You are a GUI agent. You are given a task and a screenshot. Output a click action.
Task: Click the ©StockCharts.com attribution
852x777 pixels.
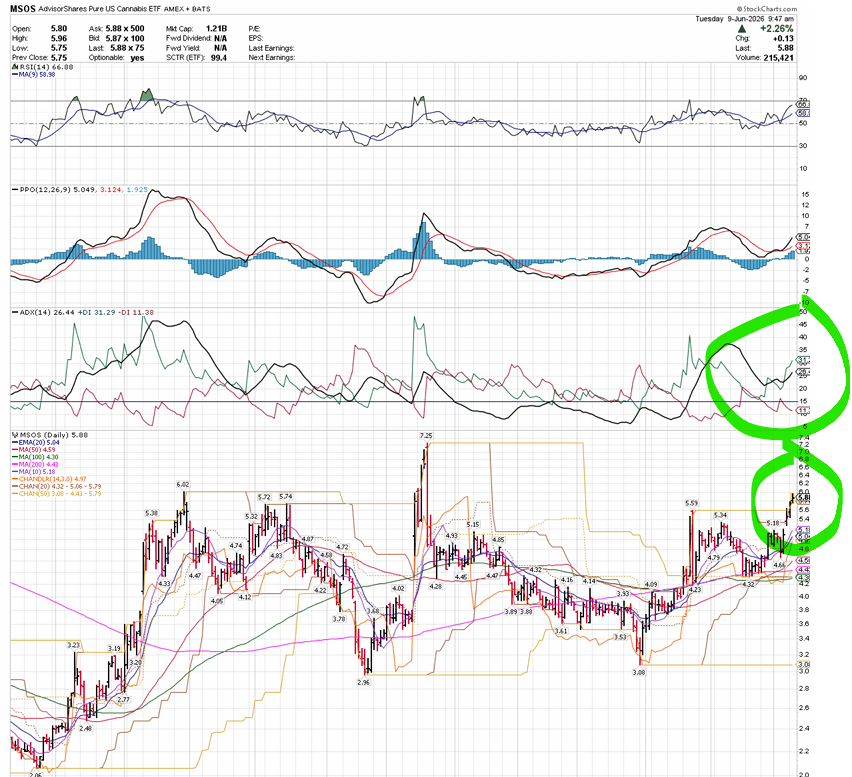point(767,9)
